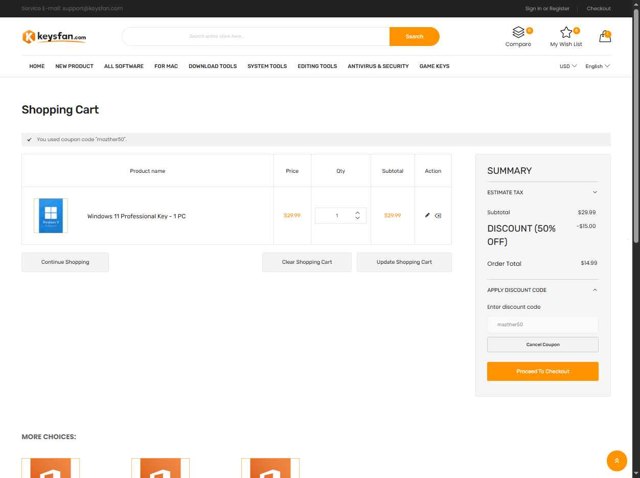This screenshot has height=478, width=640.
Task: Open the Download Tools menu
Action: click(x=213, y=66)
